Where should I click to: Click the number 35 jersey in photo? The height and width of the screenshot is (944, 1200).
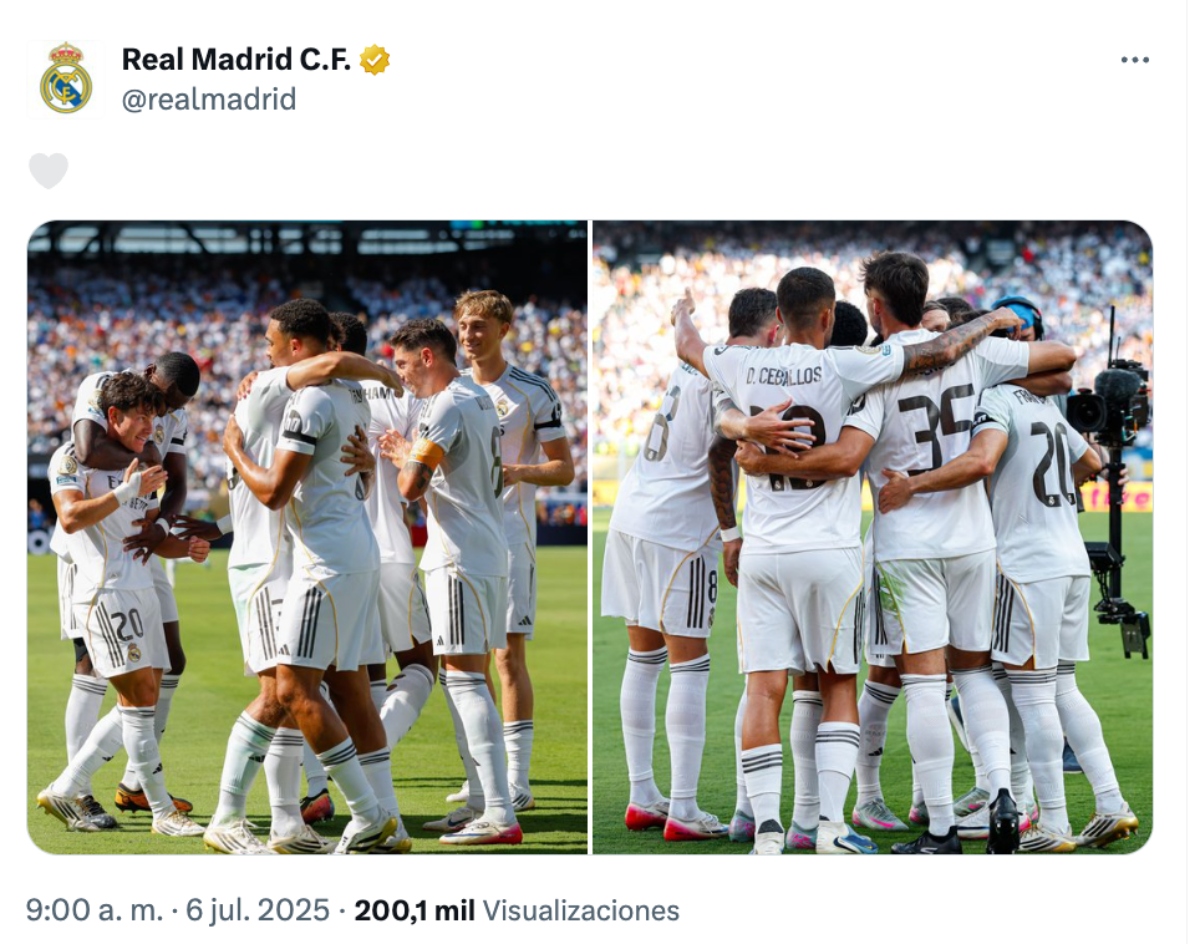click(x=936, y=440)
